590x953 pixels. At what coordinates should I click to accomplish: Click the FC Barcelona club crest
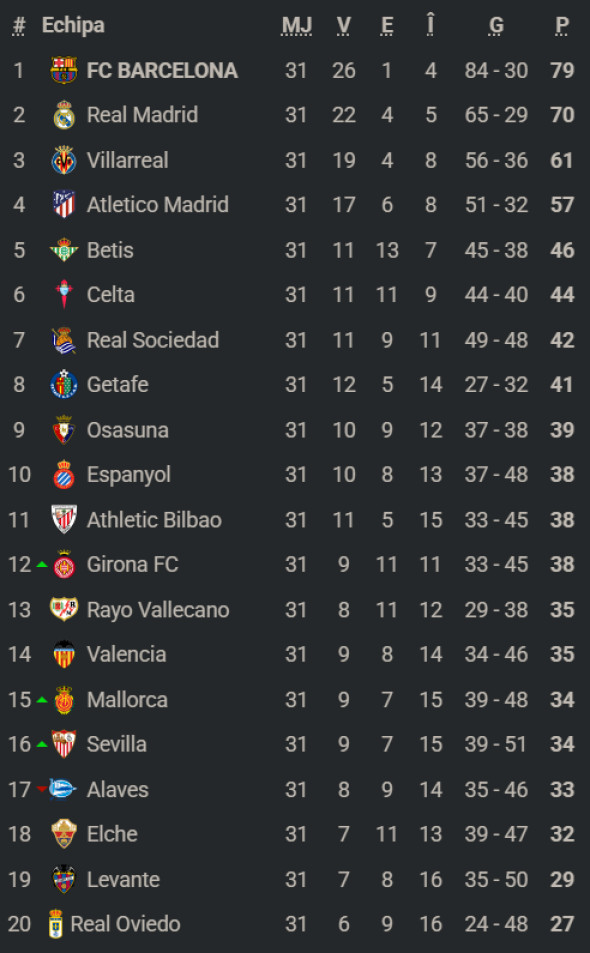[63, 70]
